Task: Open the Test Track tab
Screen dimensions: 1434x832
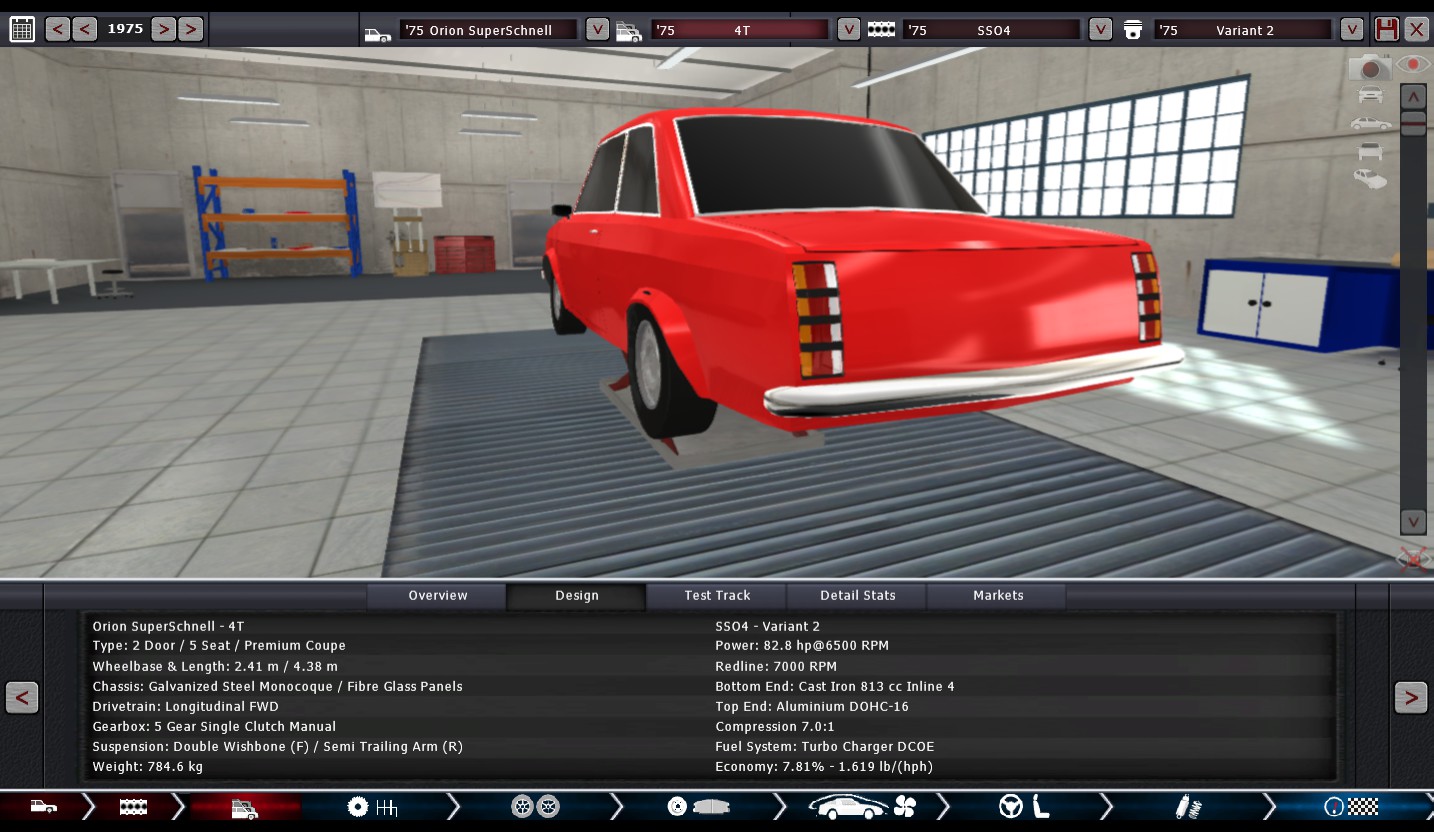Action: tap(717, 596)
